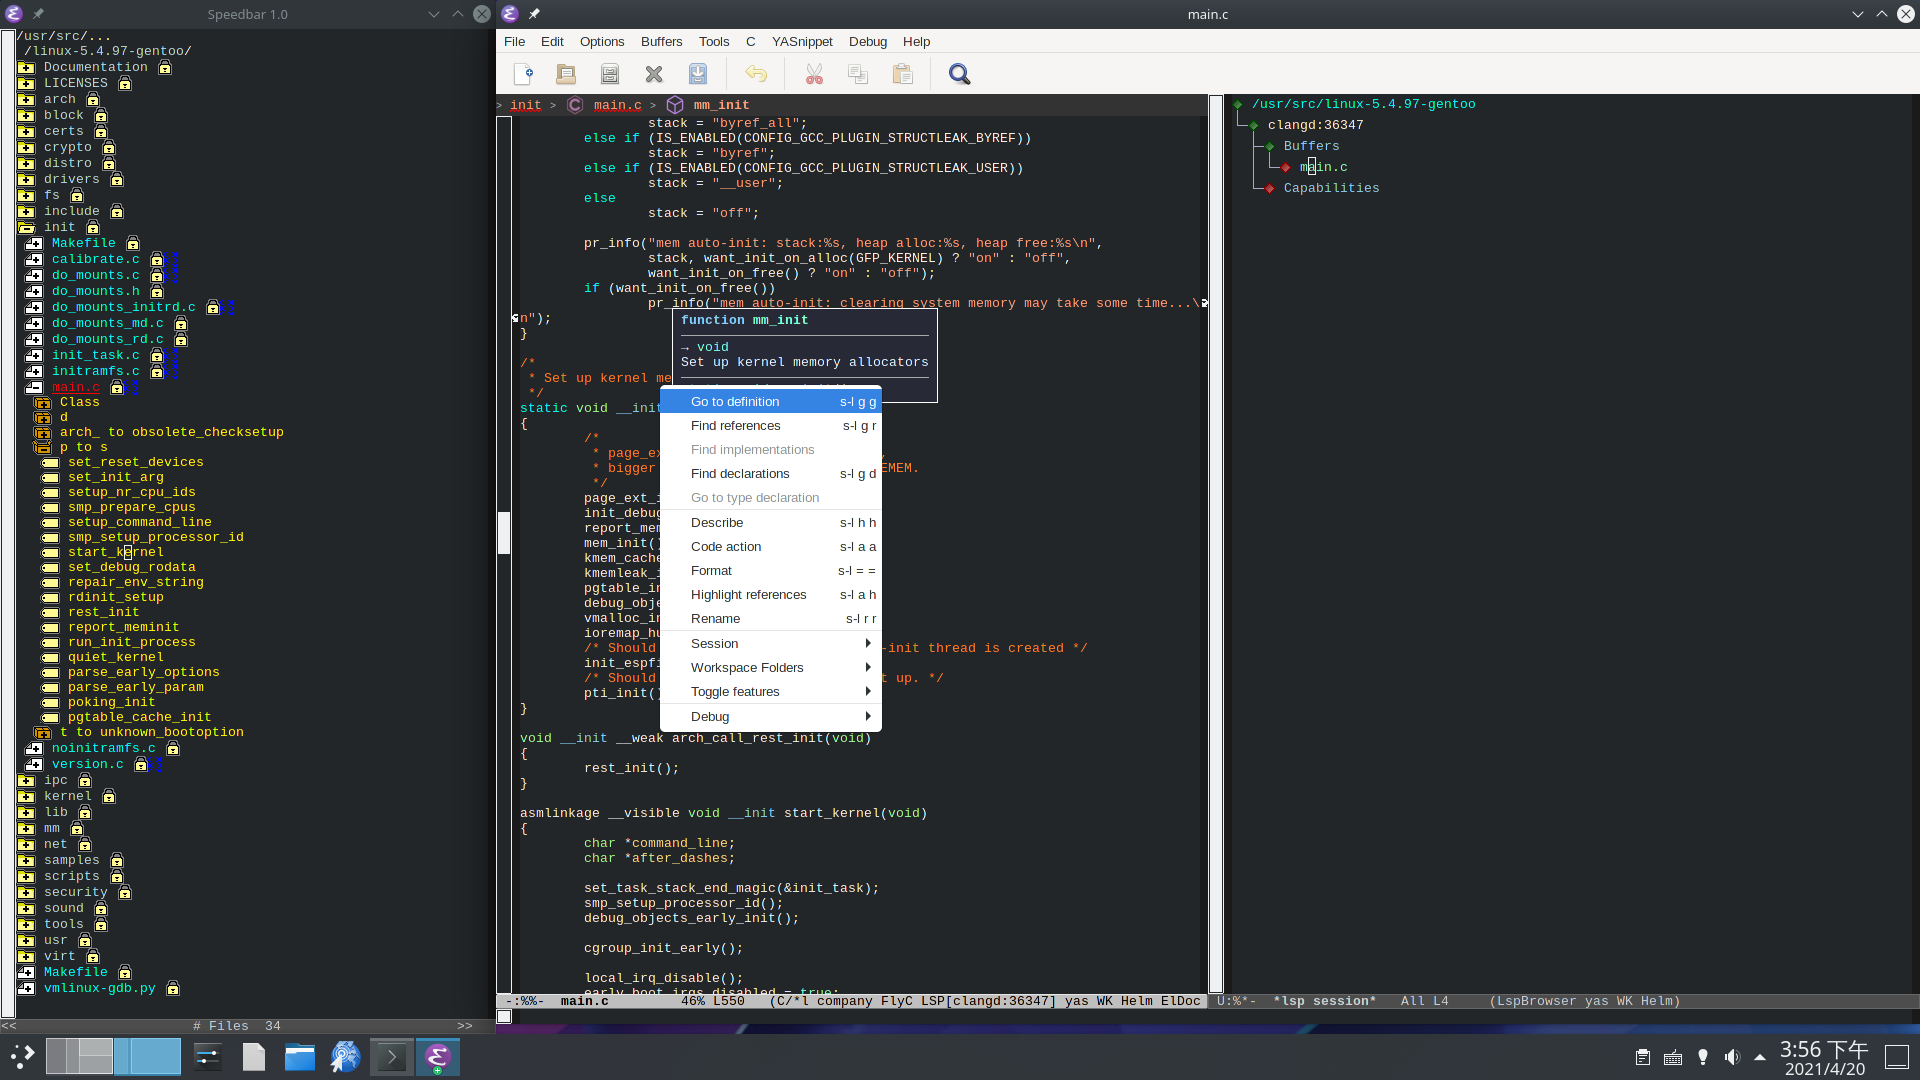Click the New File toolbar icon
This screenshot has height=1080, width=1920.
523,74
